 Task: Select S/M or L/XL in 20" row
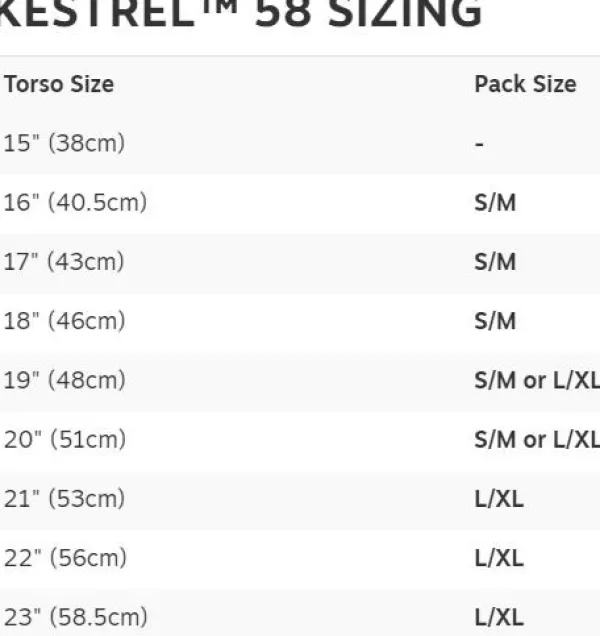(x=536, y=440)
